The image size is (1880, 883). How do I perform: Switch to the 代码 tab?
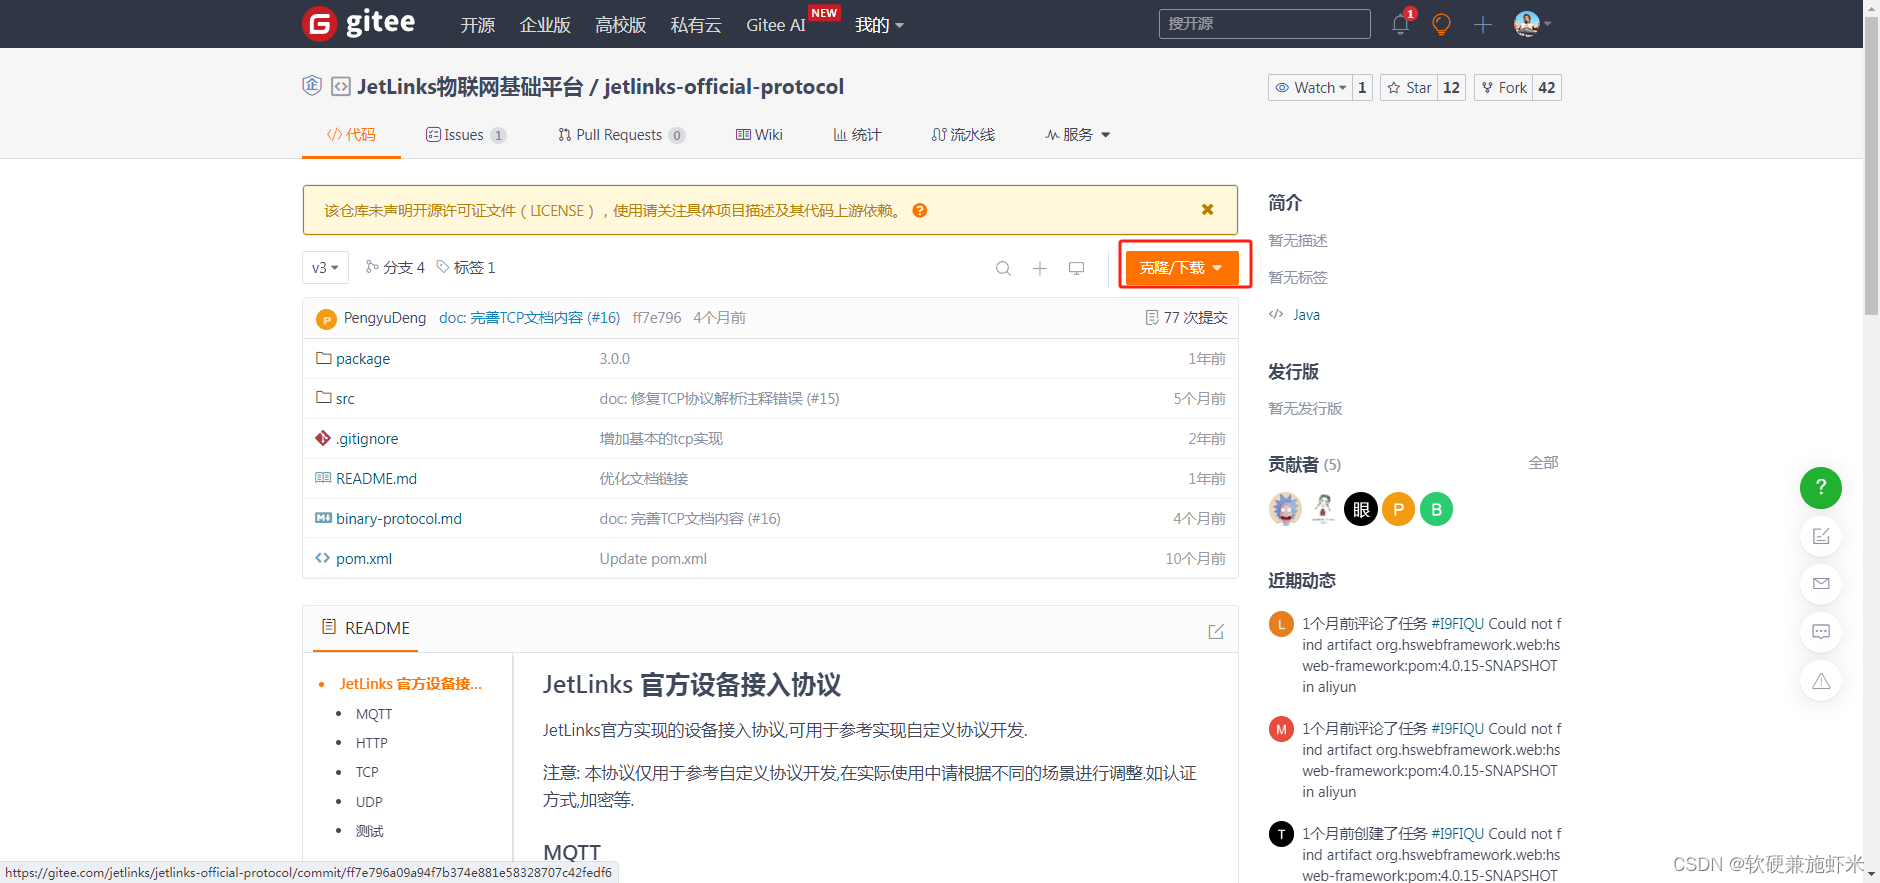click(x=351, y=135)
